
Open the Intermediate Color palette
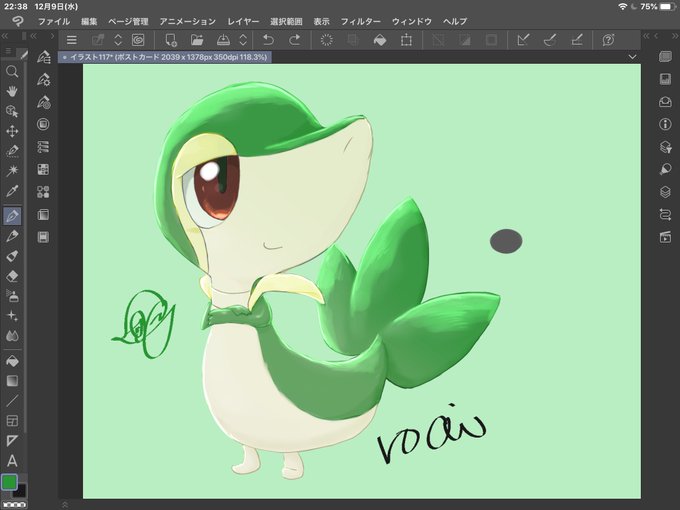tap(43, 192)
